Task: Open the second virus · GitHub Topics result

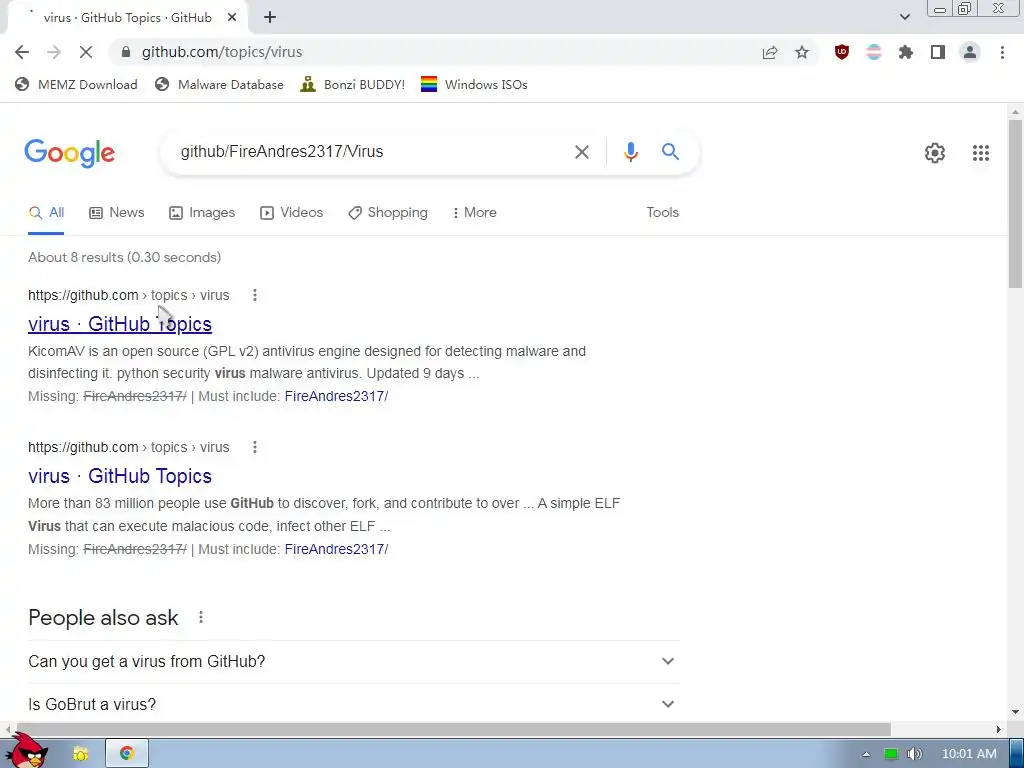Action: click(x=120, y=476)
